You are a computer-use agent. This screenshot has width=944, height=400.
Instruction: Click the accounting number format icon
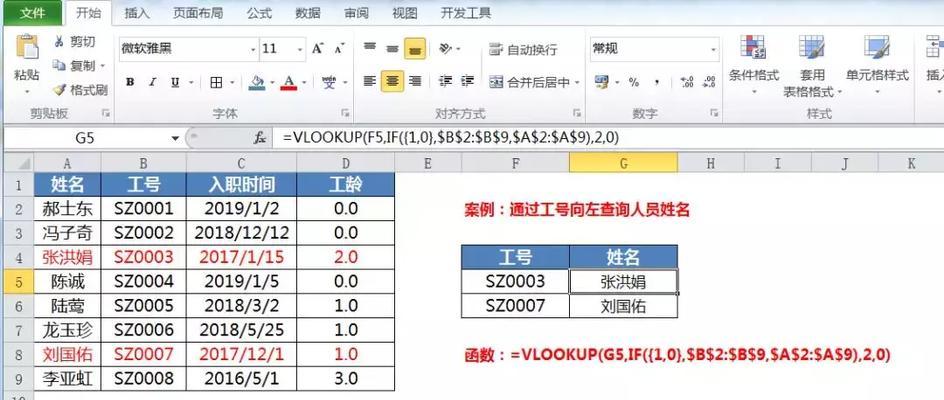pos(601,81)
